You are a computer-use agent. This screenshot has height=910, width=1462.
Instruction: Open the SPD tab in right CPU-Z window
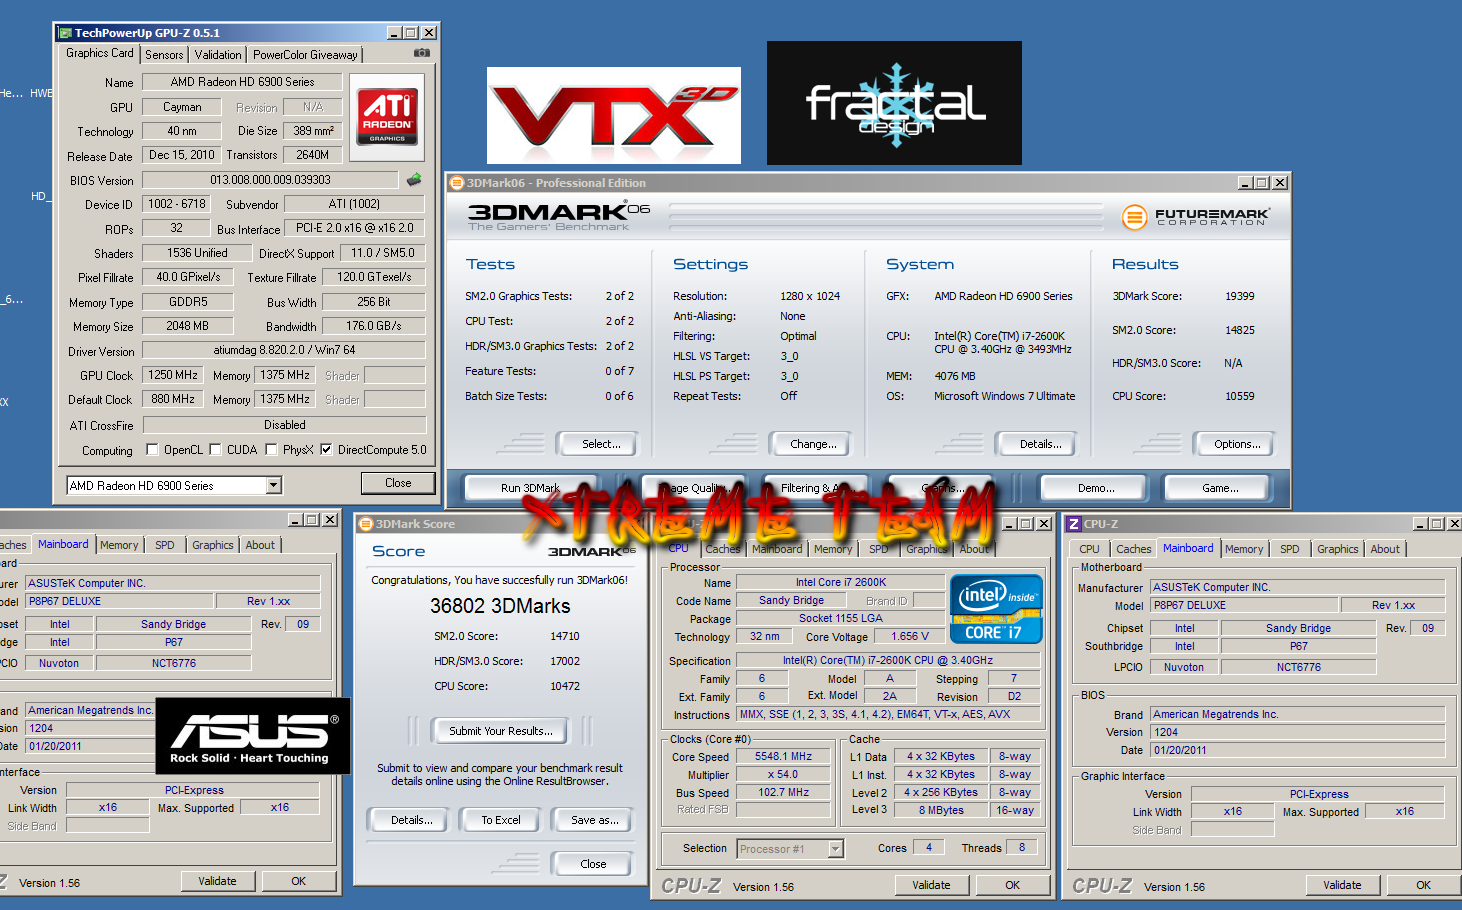tap(1290, 549)
